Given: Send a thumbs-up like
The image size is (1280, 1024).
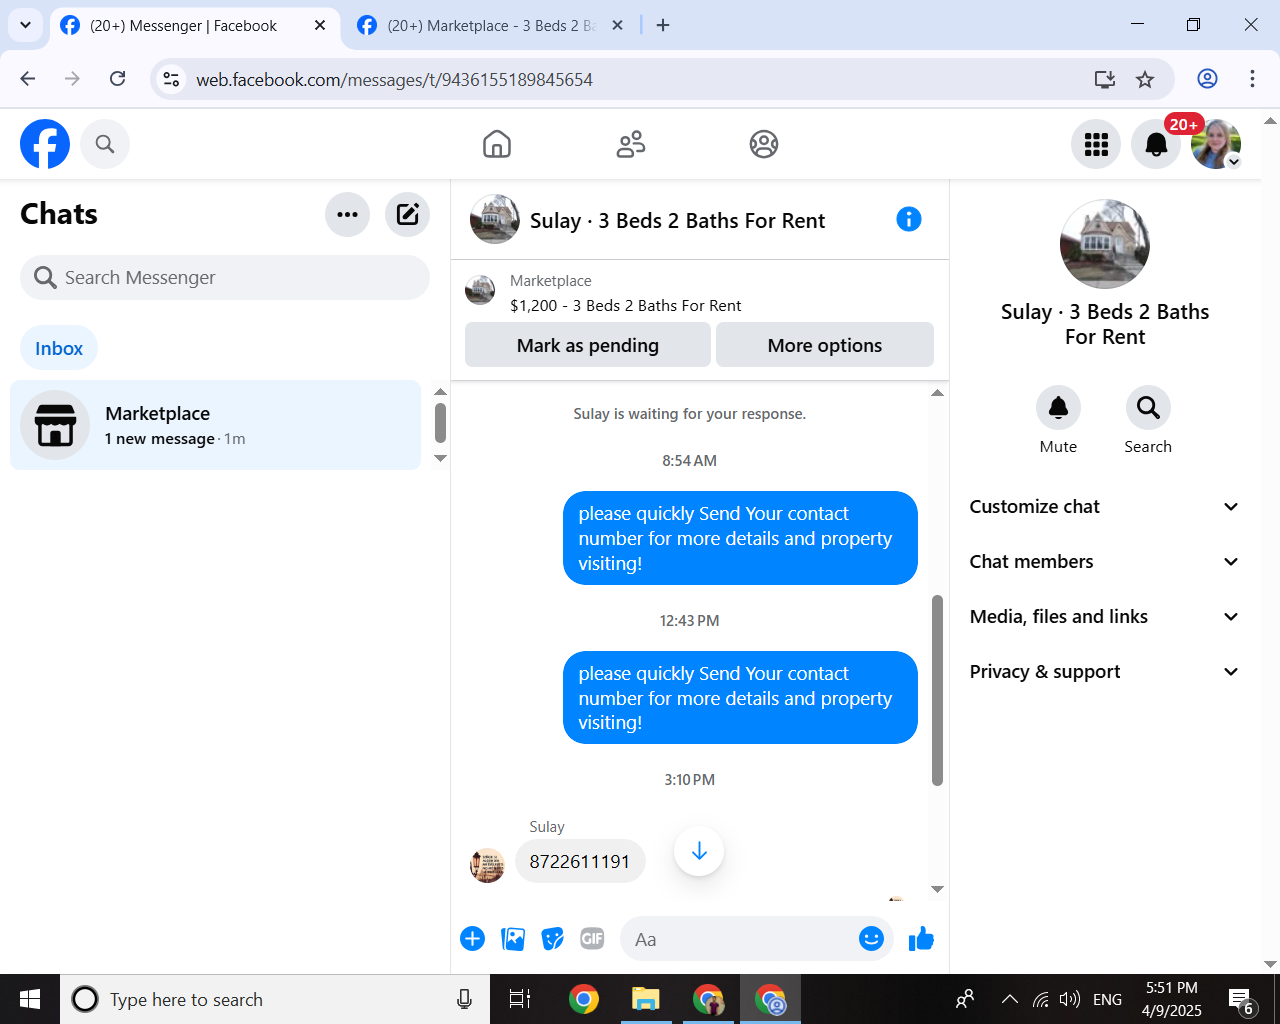Looking at the screenshot, I should (x=921, y=939).
